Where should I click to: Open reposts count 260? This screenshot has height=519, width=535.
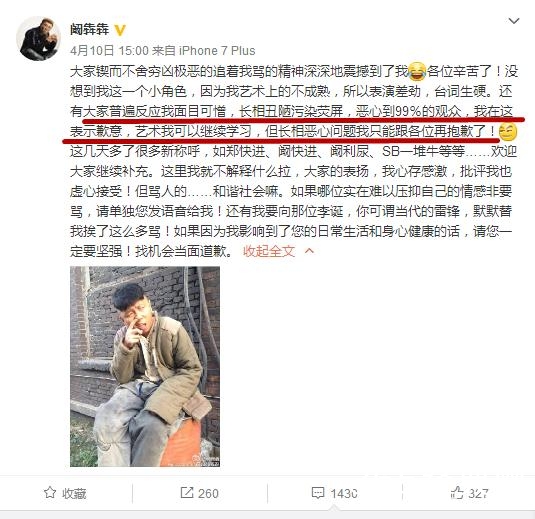pyautogui.click(x=208, y=493)
